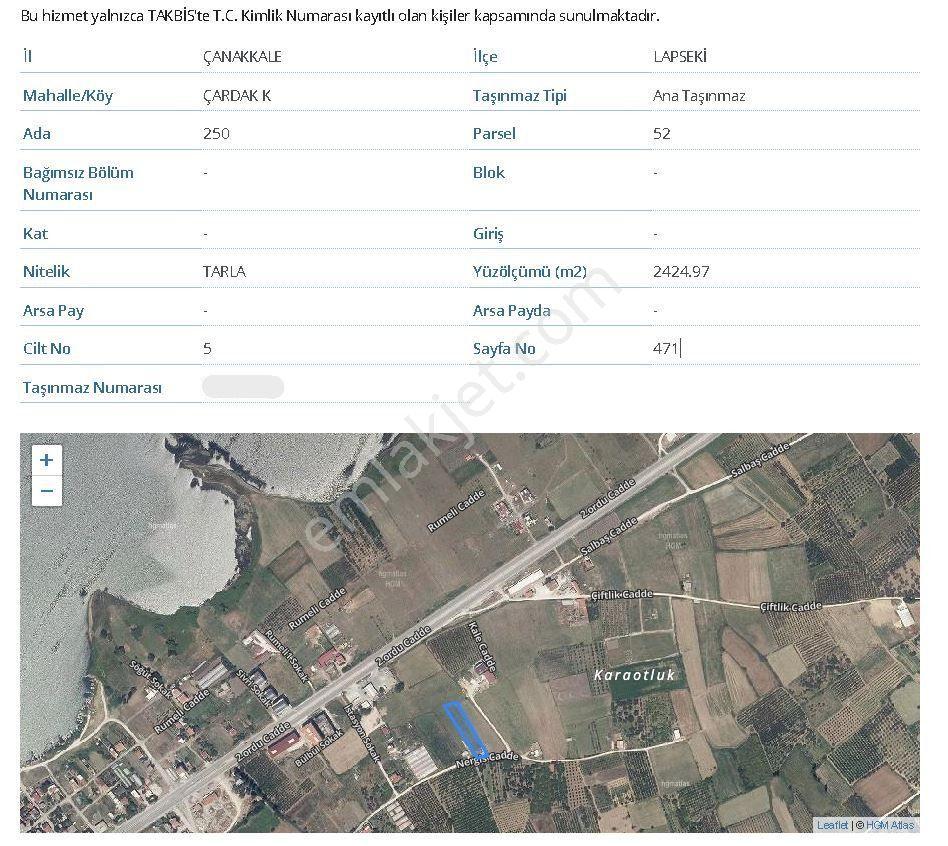Zoom out on the map

point(47,490)
